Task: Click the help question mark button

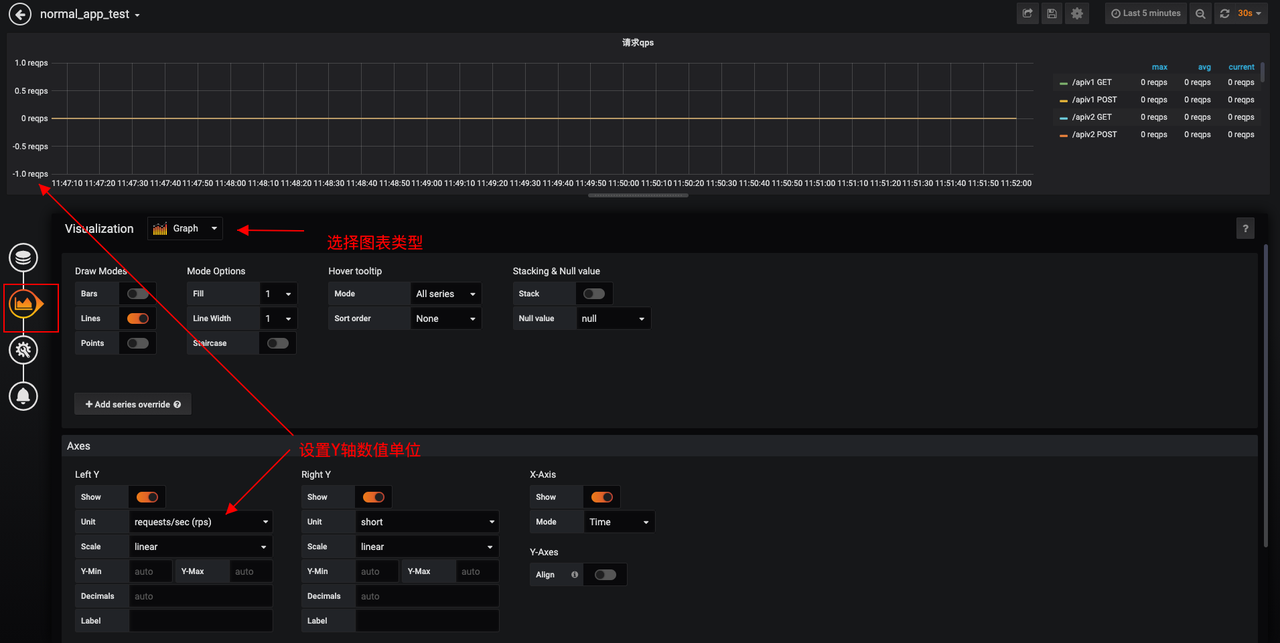Action: coord(1245,229)
